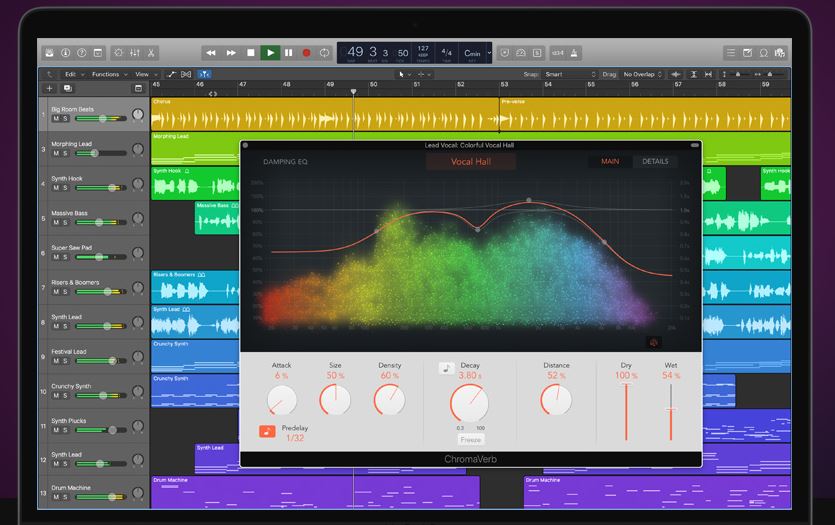
Task: Solo the Massive Bass track
Action: [x=65, y=223]
